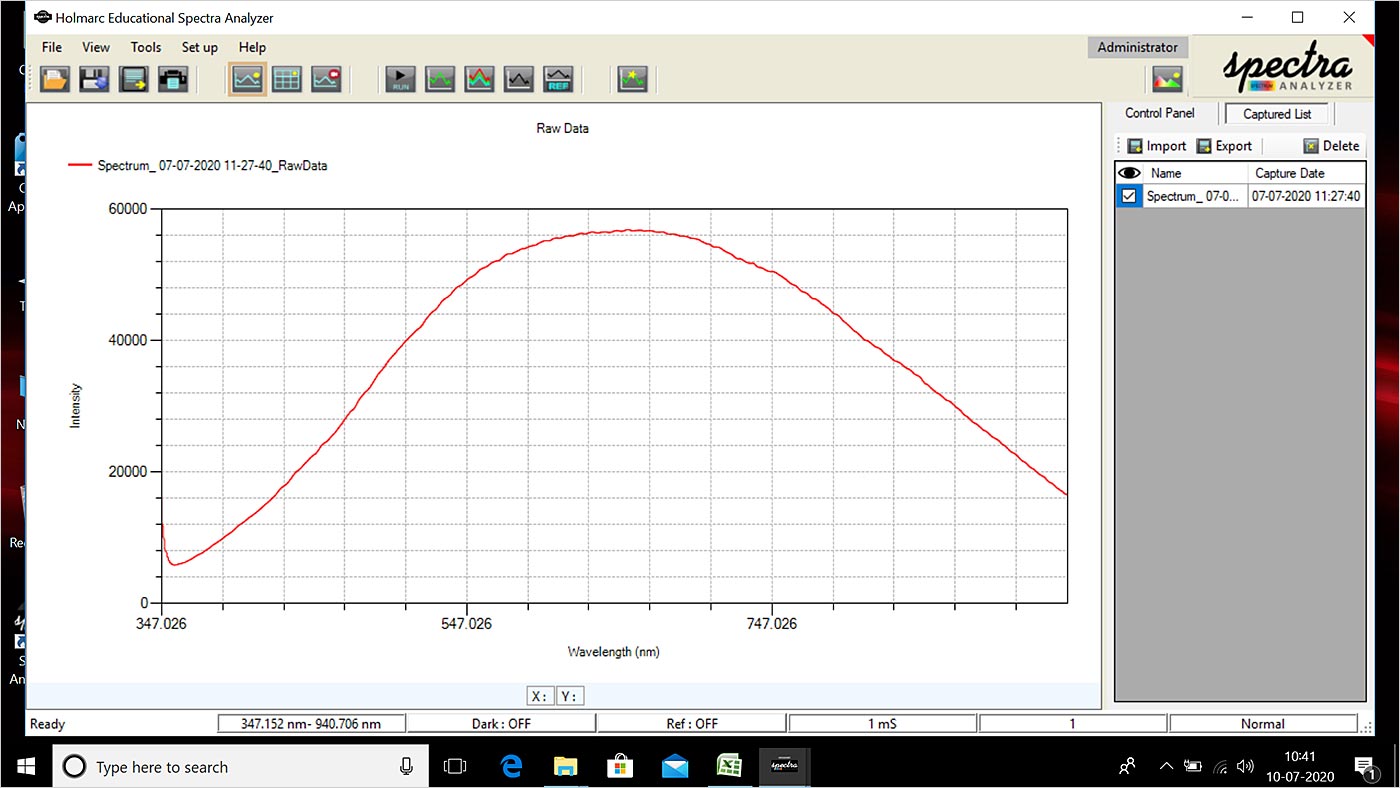This screenshot has width=1400, height=788.
Task: Click the Open file folder icon
Action: click(x=54, y=79)
